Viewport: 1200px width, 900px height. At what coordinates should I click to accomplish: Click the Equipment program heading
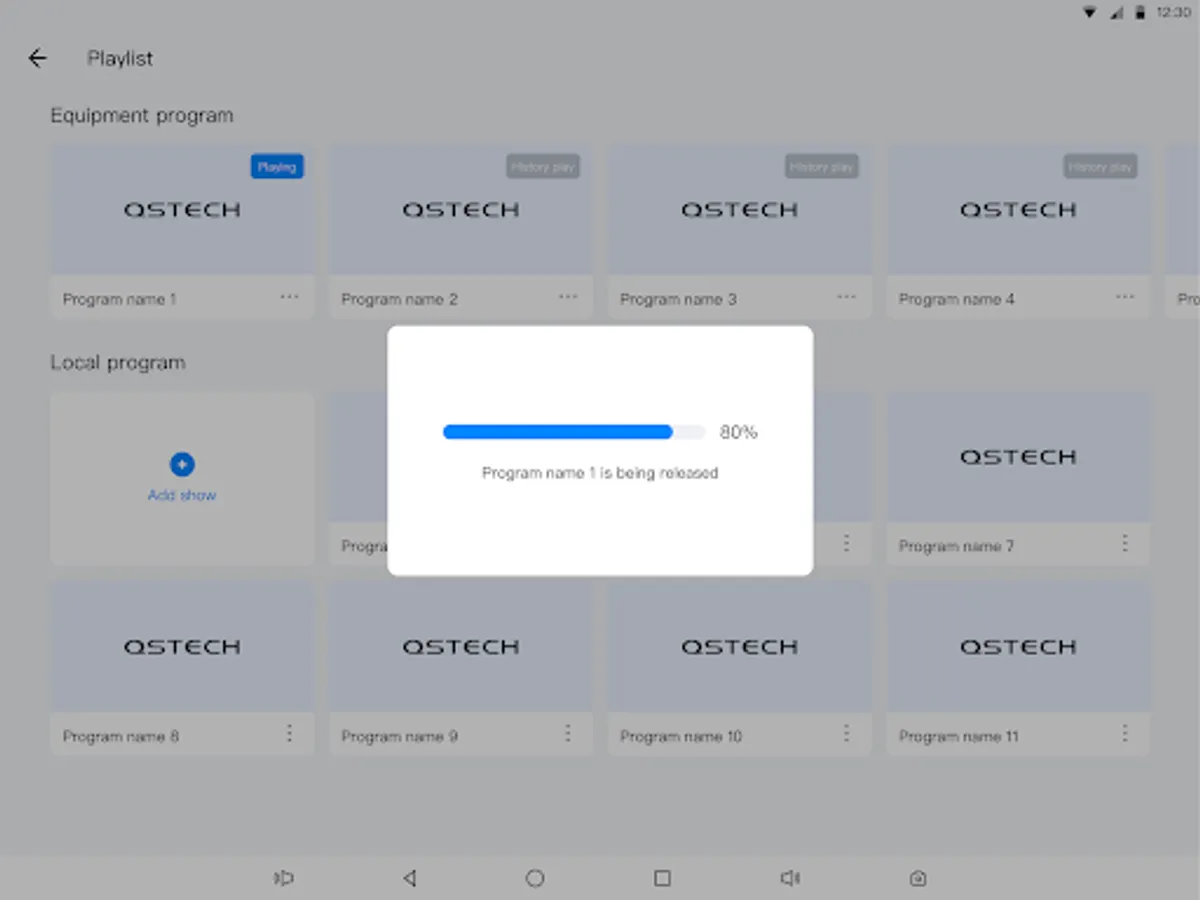pyautogui.click(x=142, y=115)
